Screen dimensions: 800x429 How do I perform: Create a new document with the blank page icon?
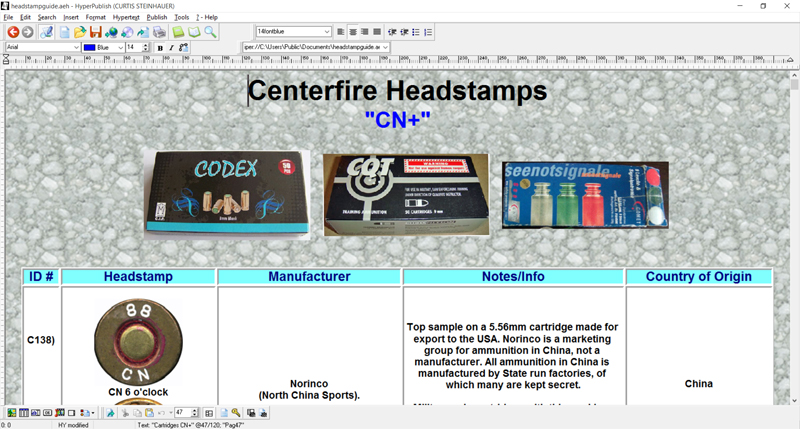pyautogui.click(x=64, y=32)
